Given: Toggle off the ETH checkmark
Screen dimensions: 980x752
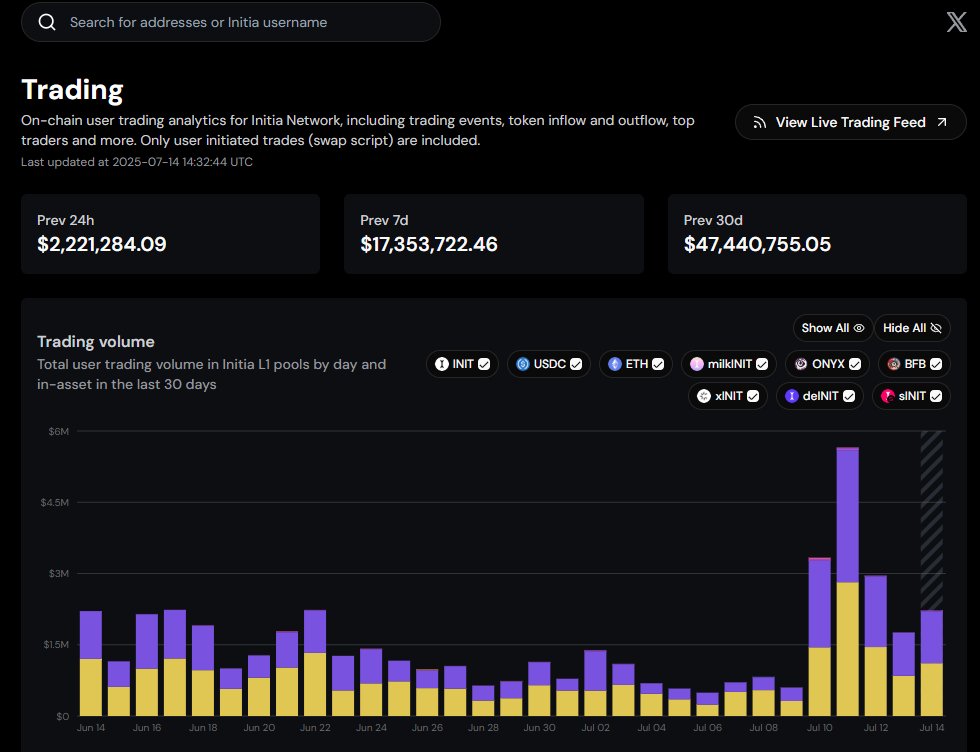Looking at the screenshot, I should coord(659,364).
